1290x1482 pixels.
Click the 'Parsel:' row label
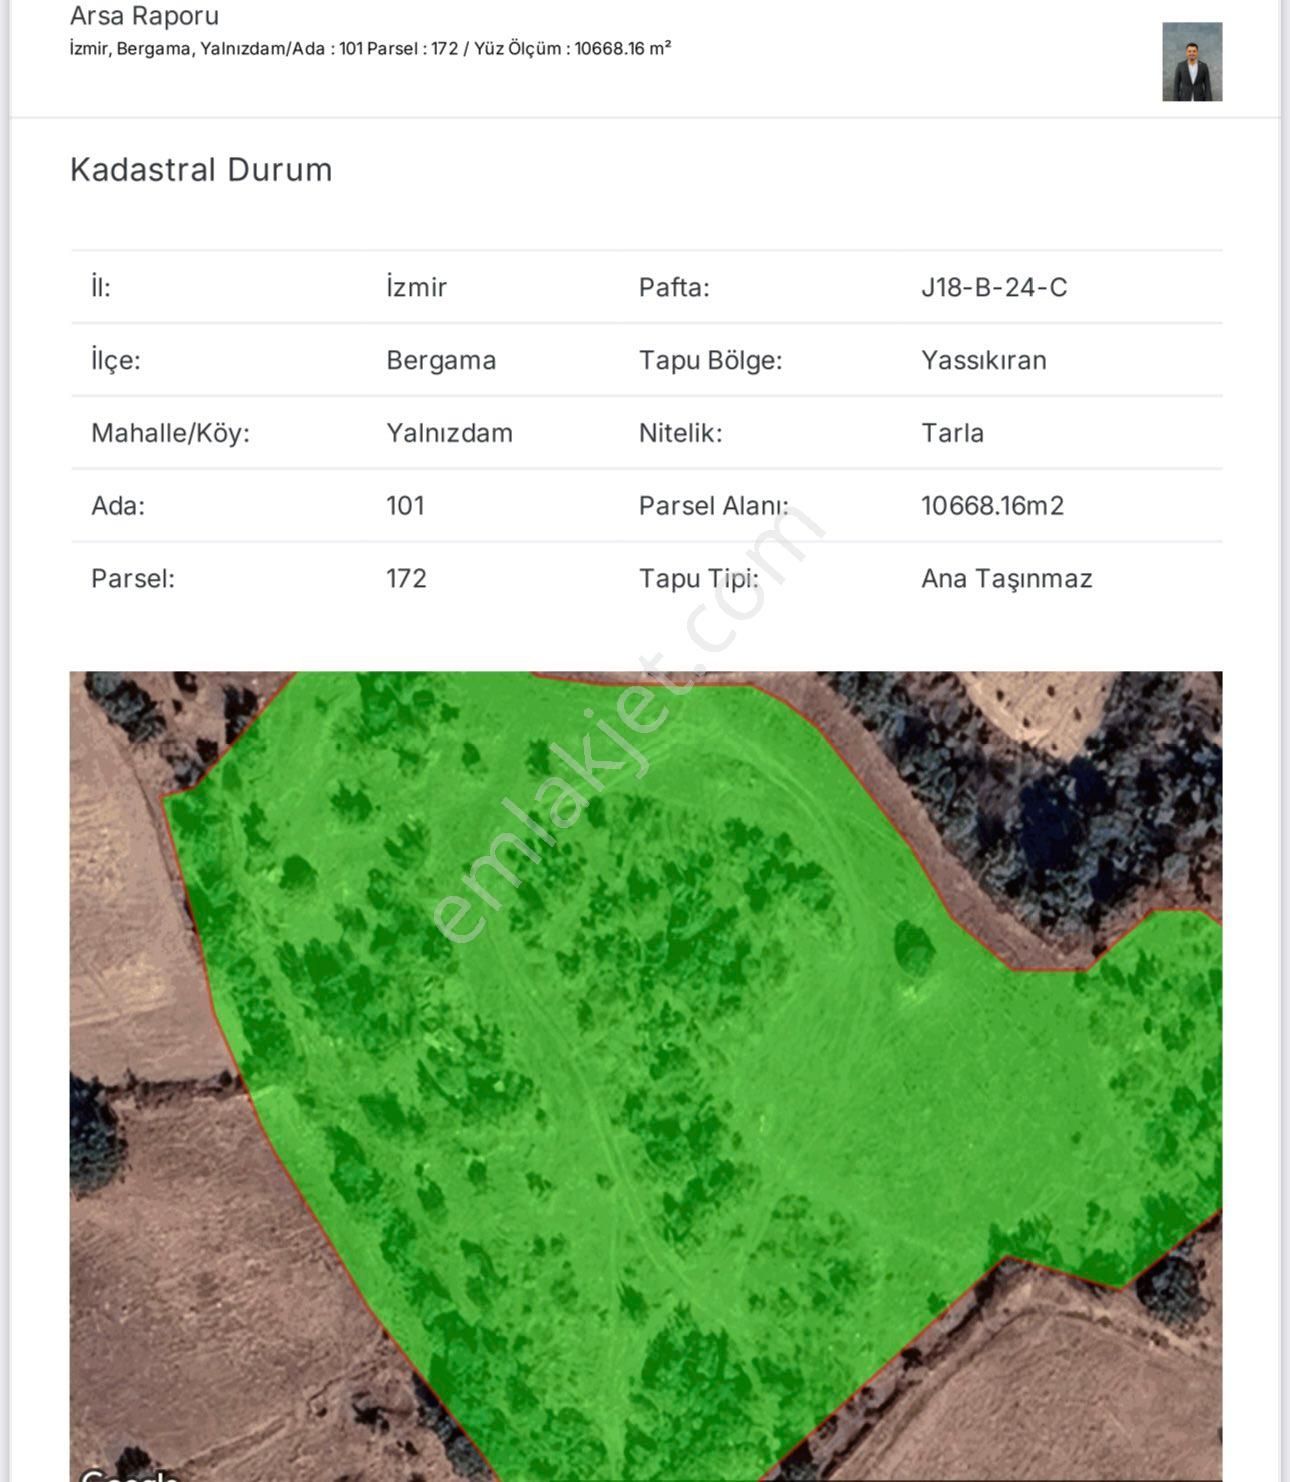tap(132, 578)
